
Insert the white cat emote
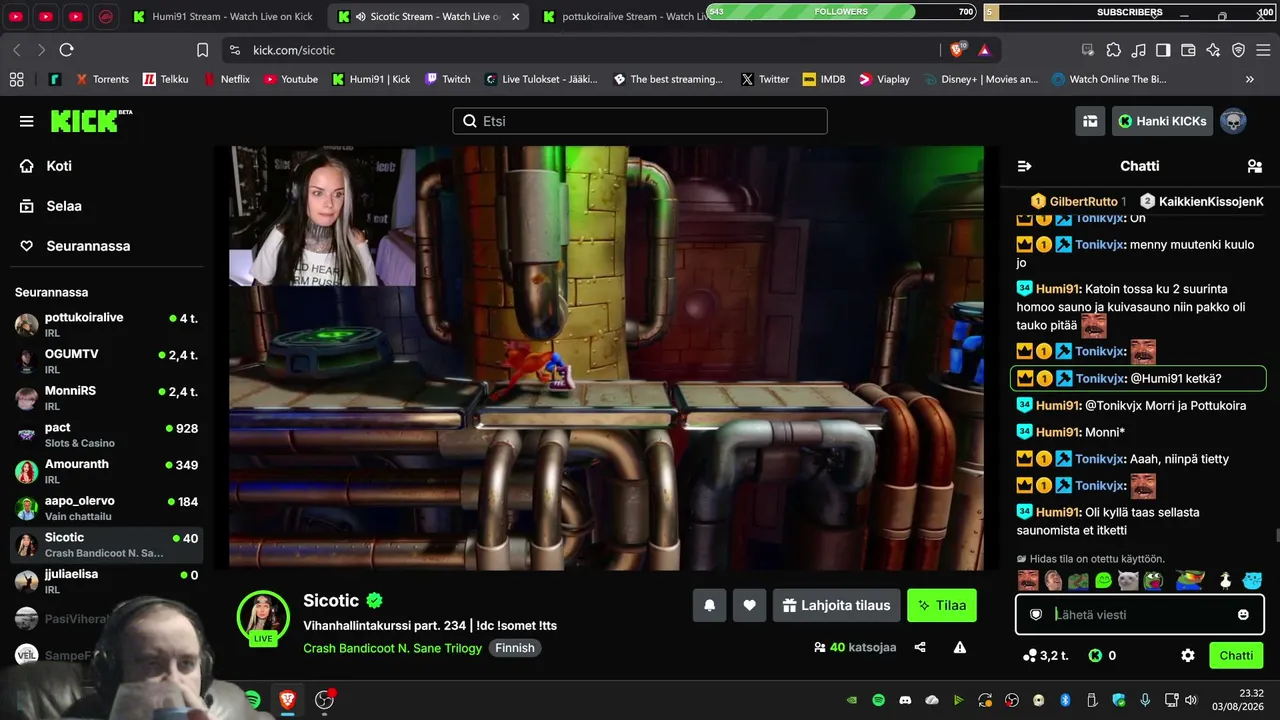(1128, 580)
